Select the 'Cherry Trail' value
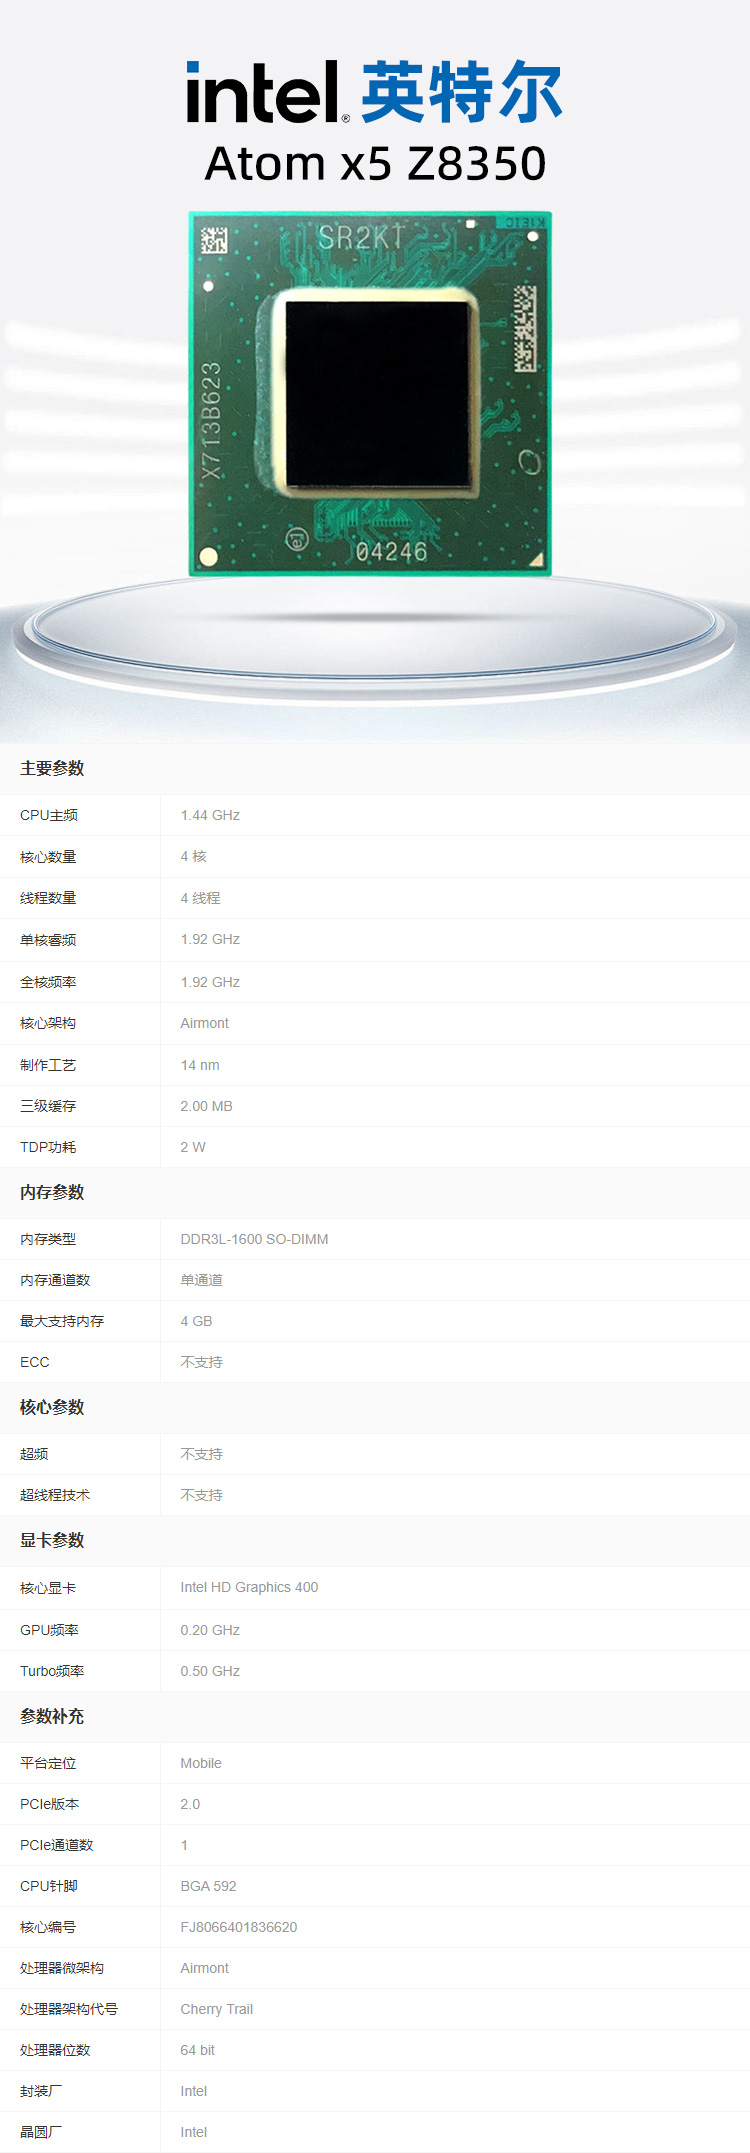The image size is (750, 2153). click(x=217, y=2009)
